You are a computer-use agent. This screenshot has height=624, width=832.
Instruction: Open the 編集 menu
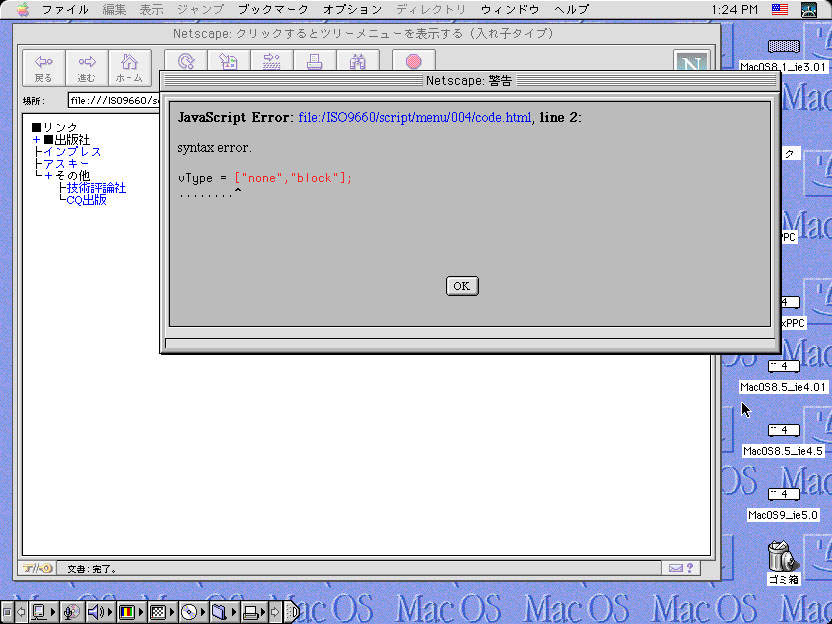114,10
